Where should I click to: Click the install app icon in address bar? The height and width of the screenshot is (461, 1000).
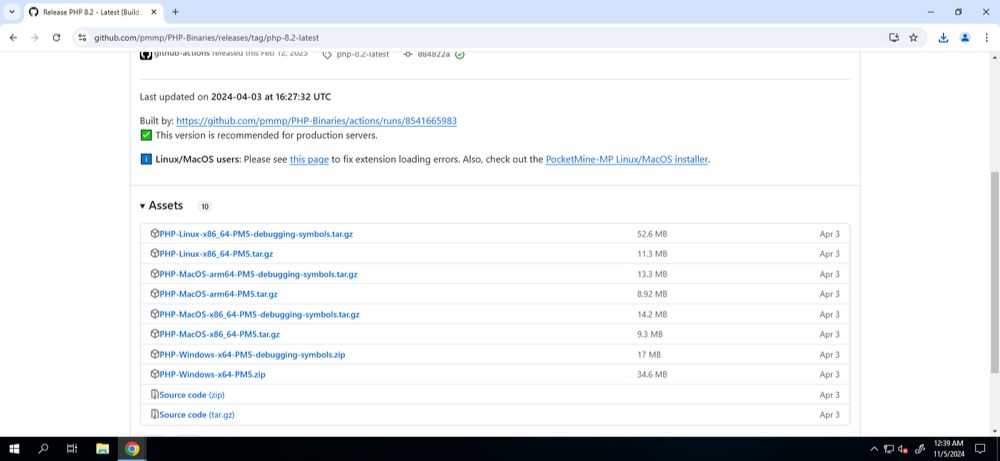pyautogui.click(x=894, y=38)
